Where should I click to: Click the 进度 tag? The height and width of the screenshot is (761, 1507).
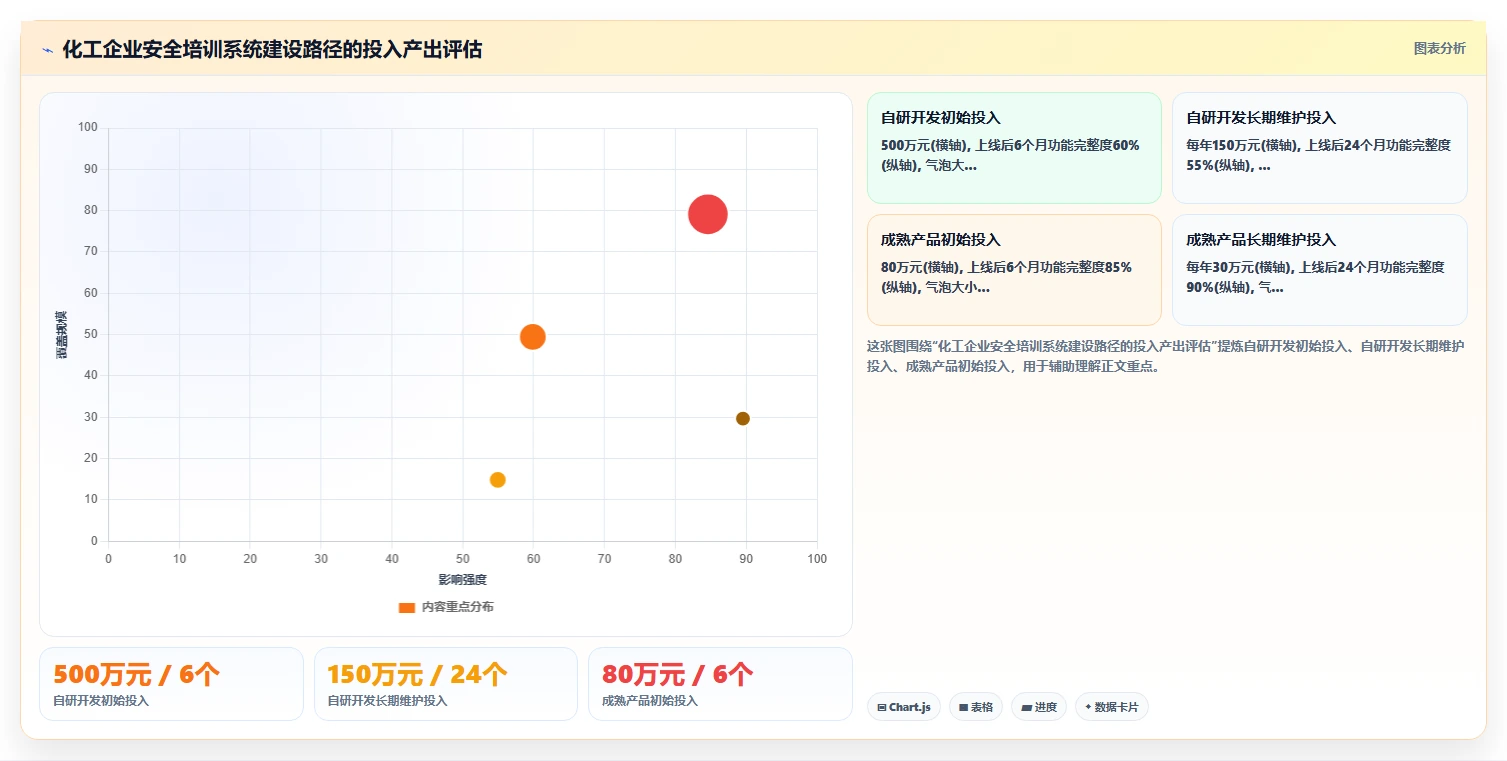pyautogui.click(x=1039, y=707)
